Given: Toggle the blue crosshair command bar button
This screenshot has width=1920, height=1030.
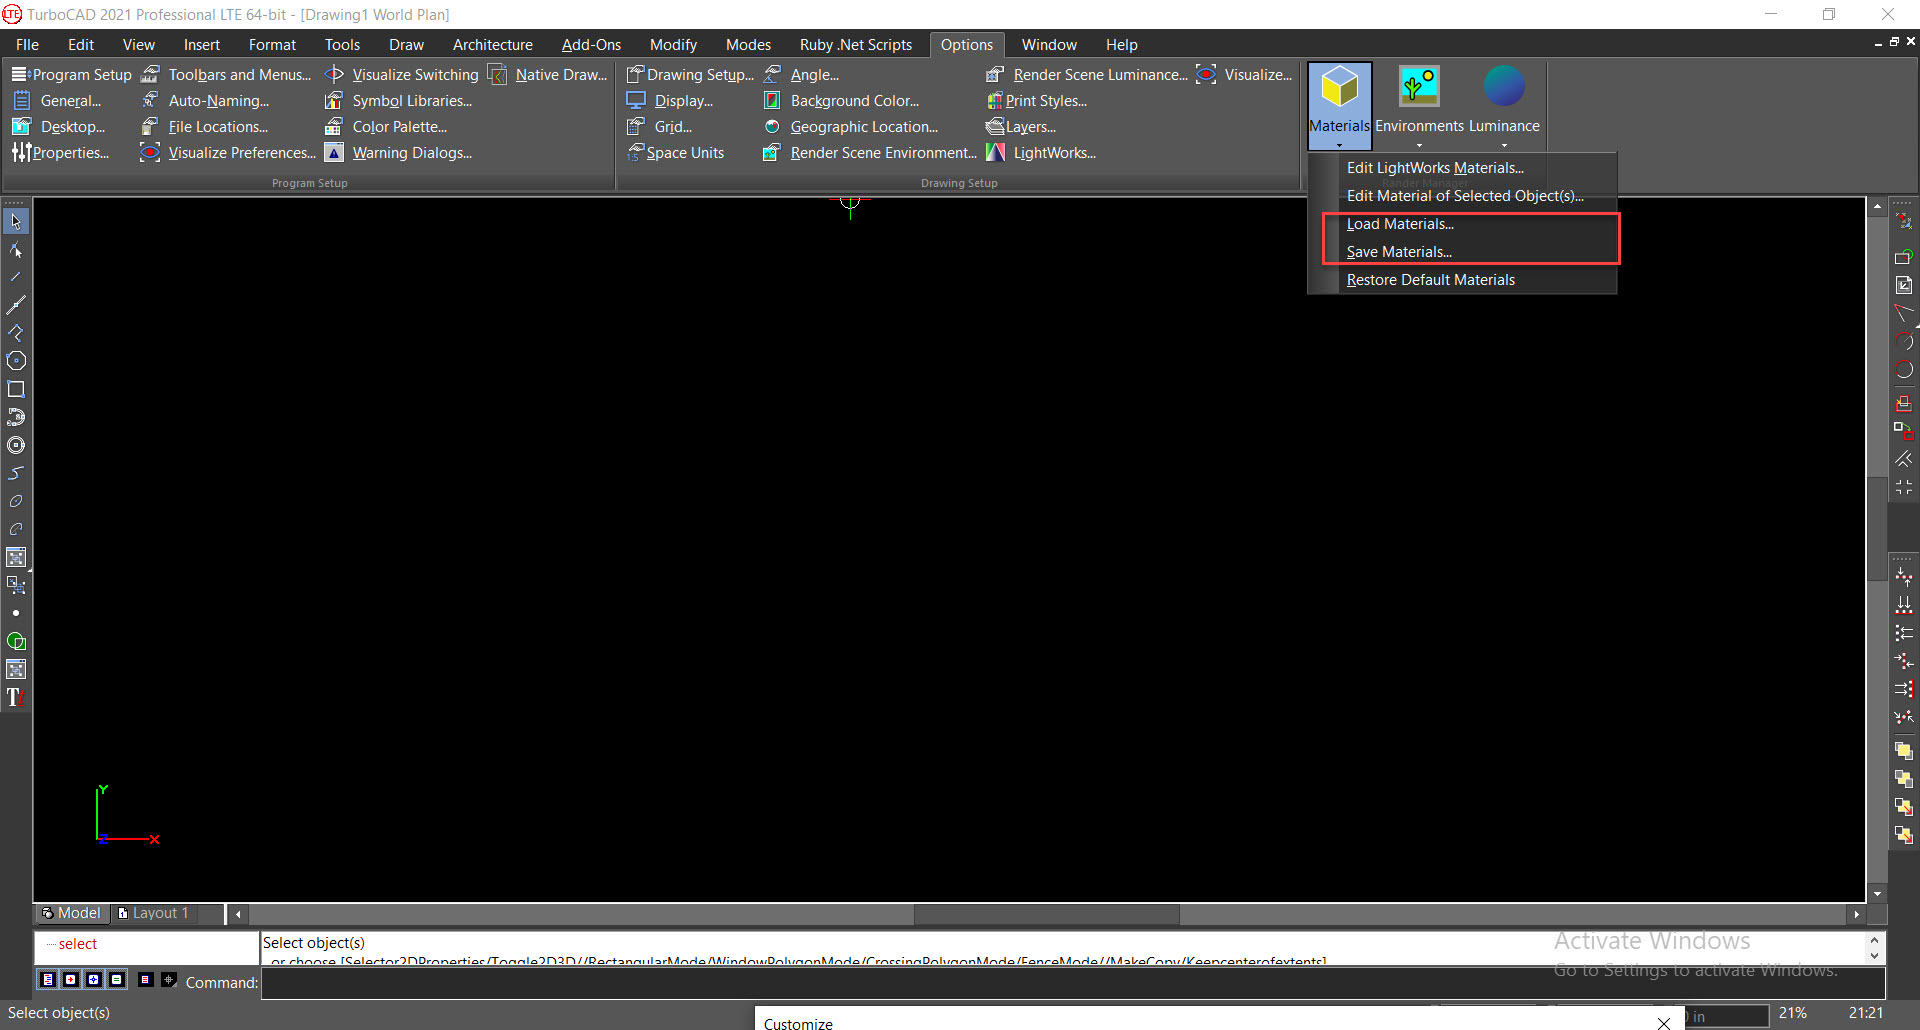Looking at the screenshot, I should 93,980.
